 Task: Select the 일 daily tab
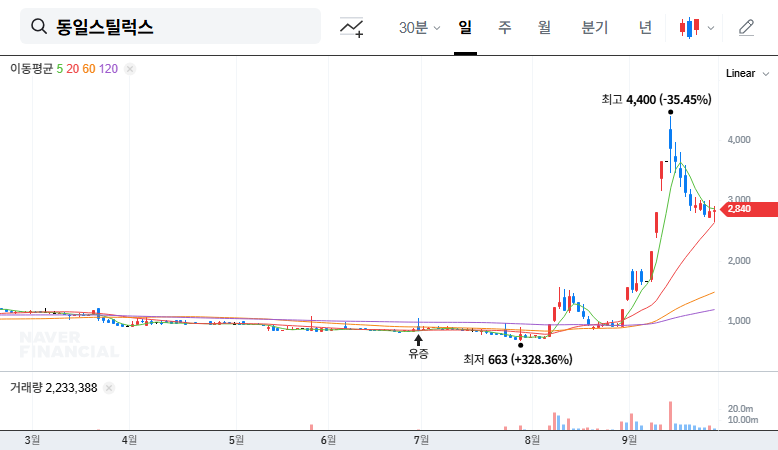click(x=465, y=27)
